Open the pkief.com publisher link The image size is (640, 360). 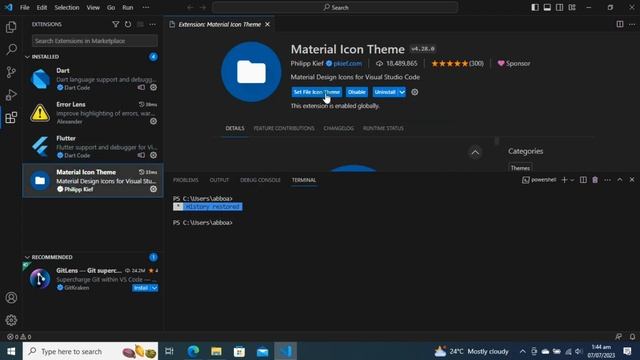point(347,63)
